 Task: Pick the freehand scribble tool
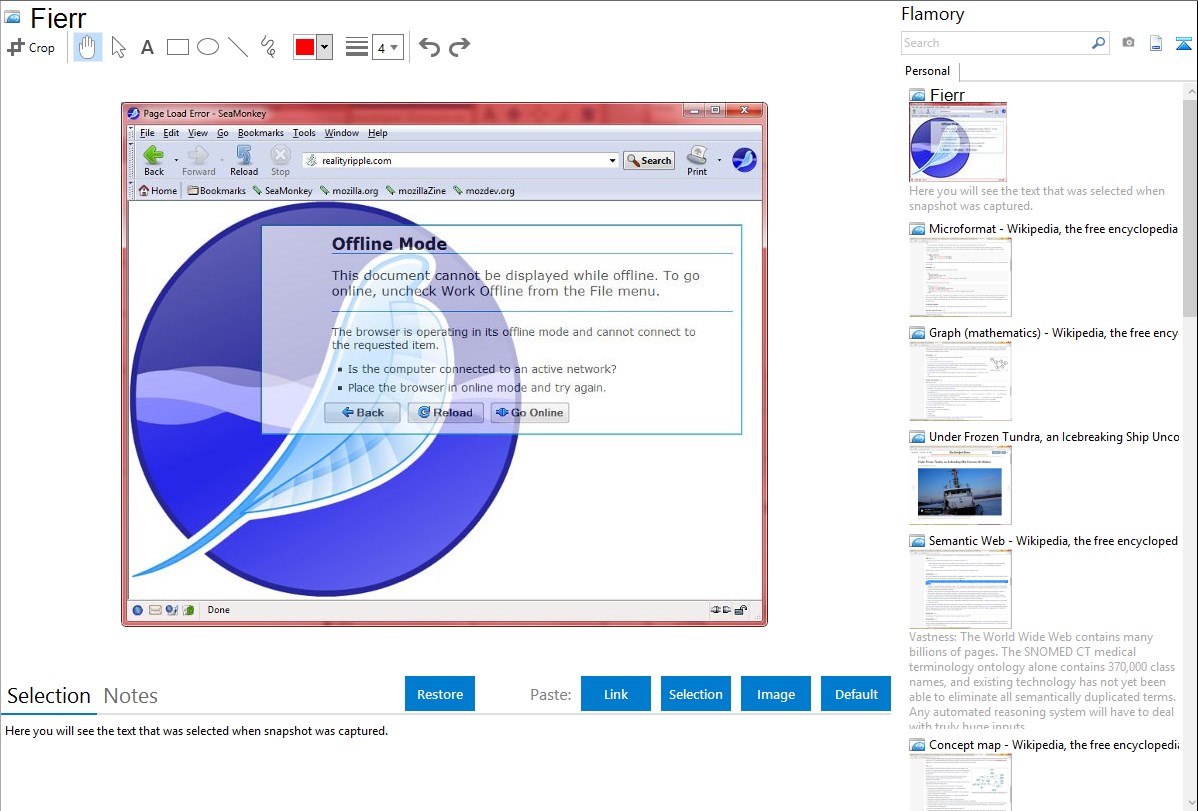(x=268, y=47)
